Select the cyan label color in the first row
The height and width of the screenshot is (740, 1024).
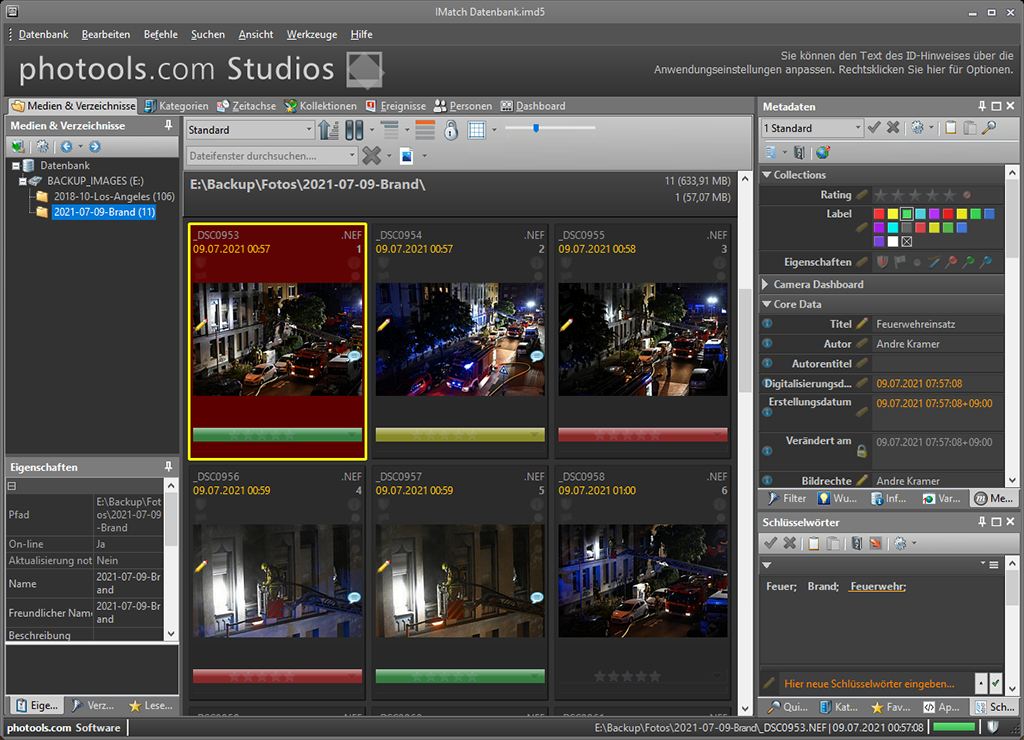pyautogui.click(x=920, y=214)
